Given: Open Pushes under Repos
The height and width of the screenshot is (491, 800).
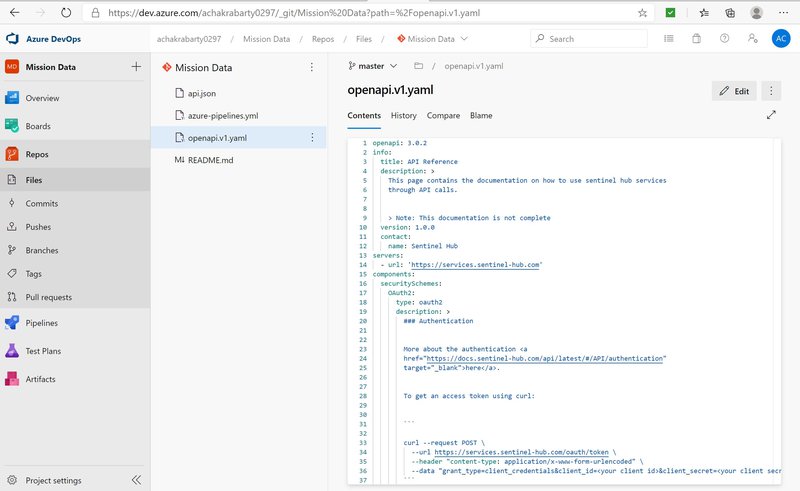Looking at the screenshot, I should 75,227.
